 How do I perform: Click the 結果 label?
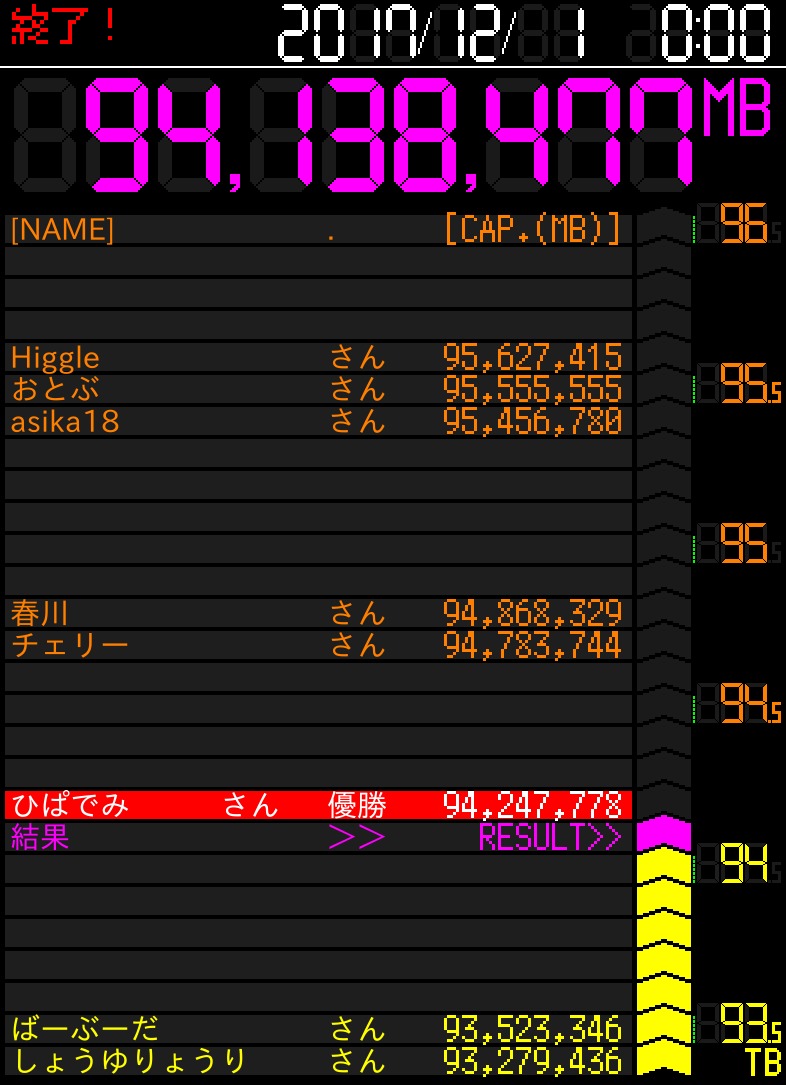[x=40, y=838]
